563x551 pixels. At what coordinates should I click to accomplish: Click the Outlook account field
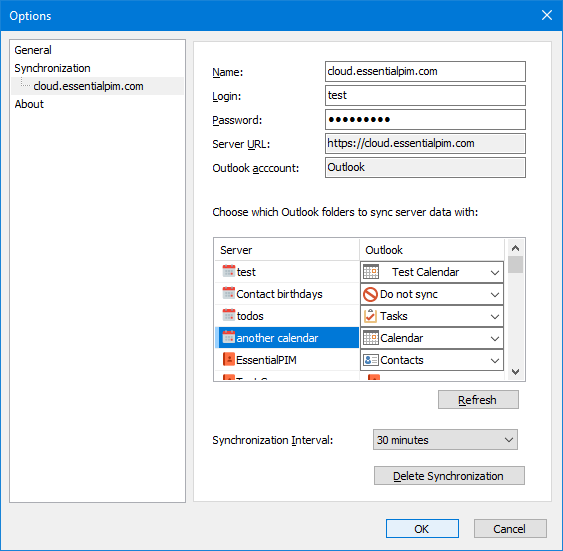pos(425,167)
